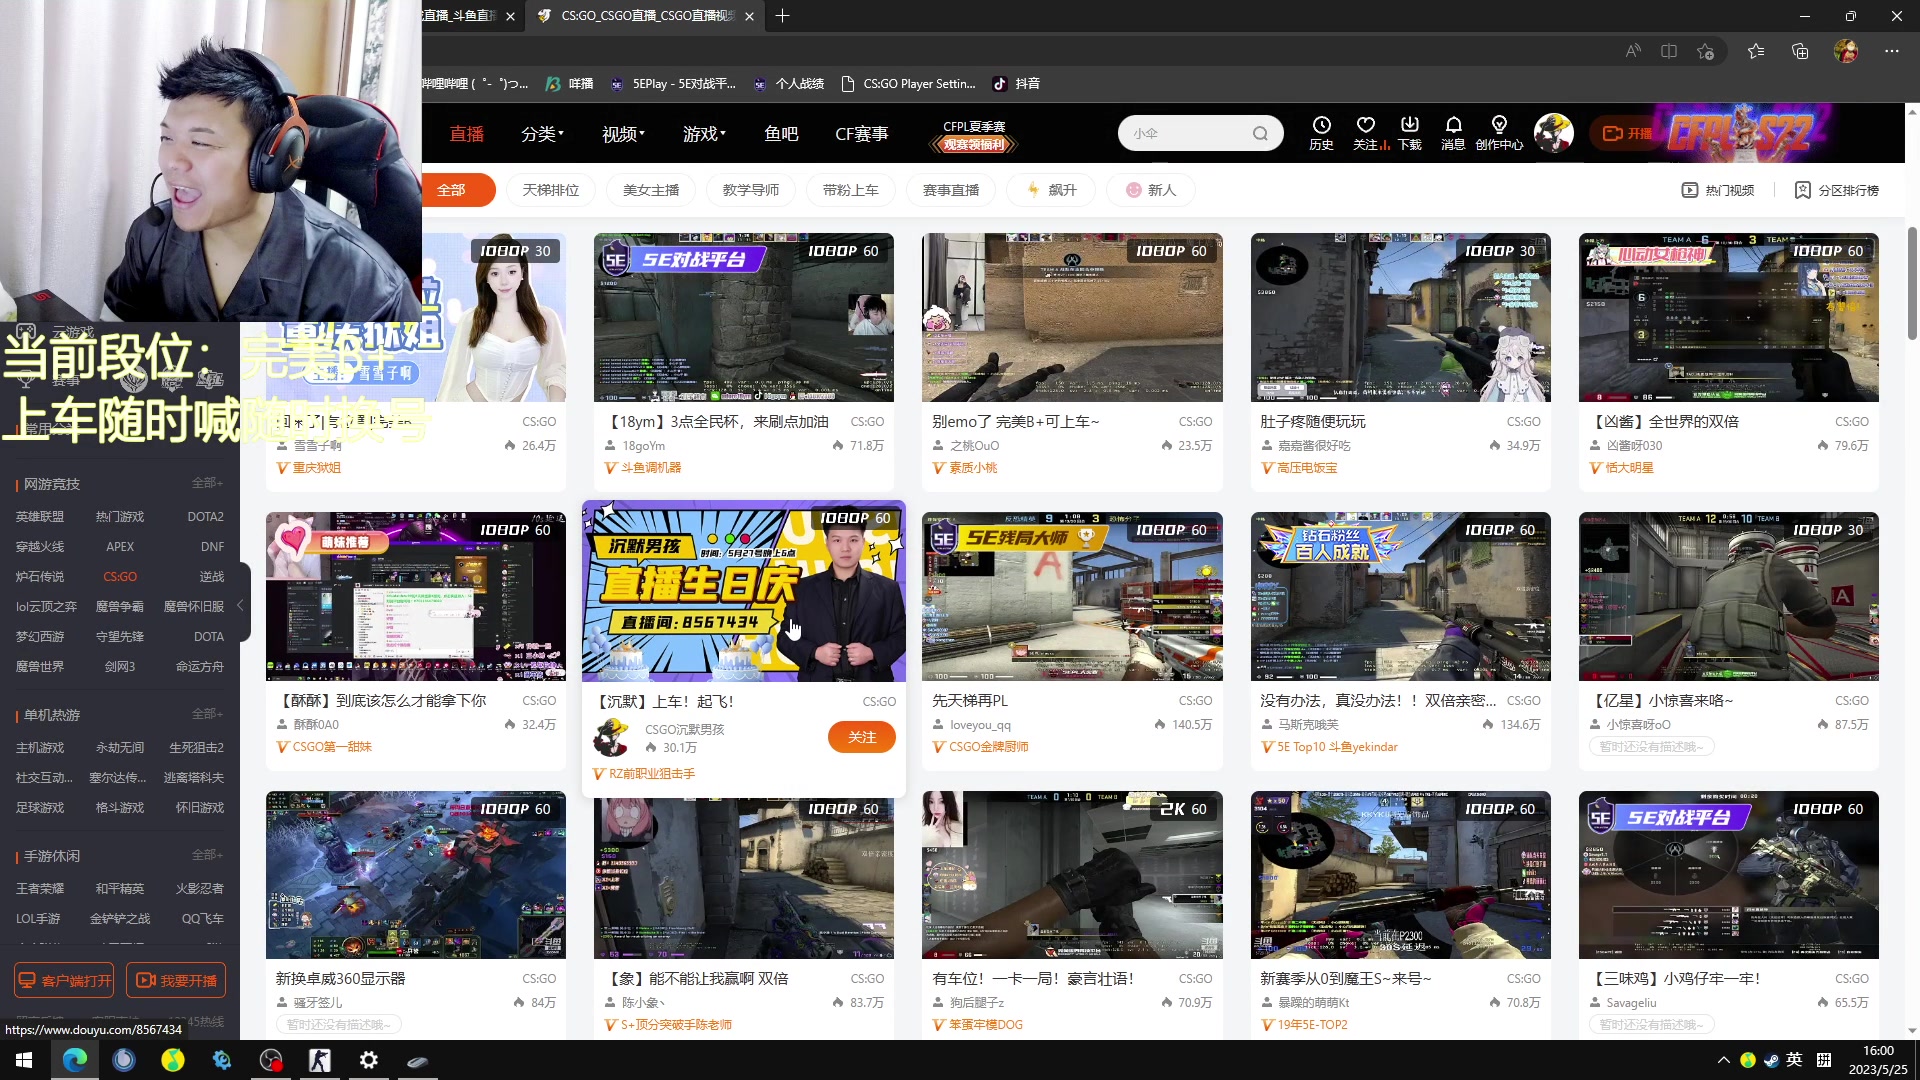The height and width of the screenshot is (1080, 1920).
Task: Click the 下载 download icon
Action: click(1409, 132)
